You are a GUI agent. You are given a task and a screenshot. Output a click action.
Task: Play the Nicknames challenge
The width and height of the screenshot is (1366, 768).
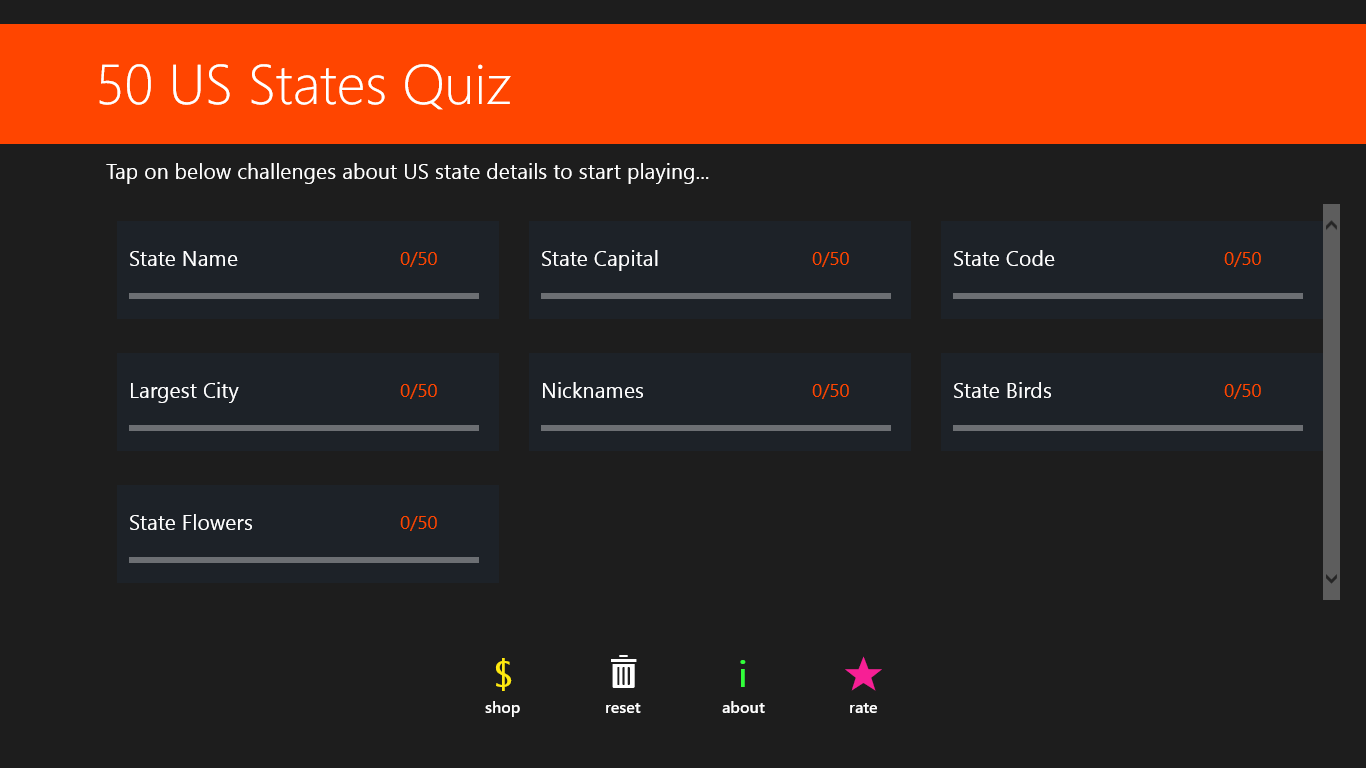click(x=719, y=402)
